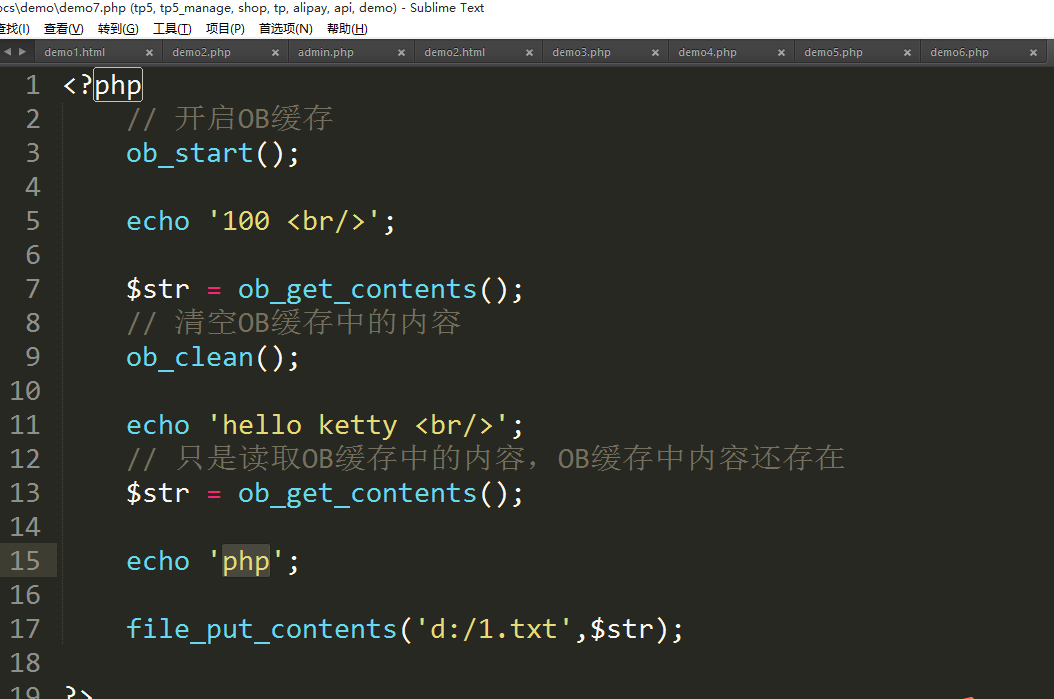Close the demo1.html tab
This screenshot has height=699, width=1054.
coord(150,53)
